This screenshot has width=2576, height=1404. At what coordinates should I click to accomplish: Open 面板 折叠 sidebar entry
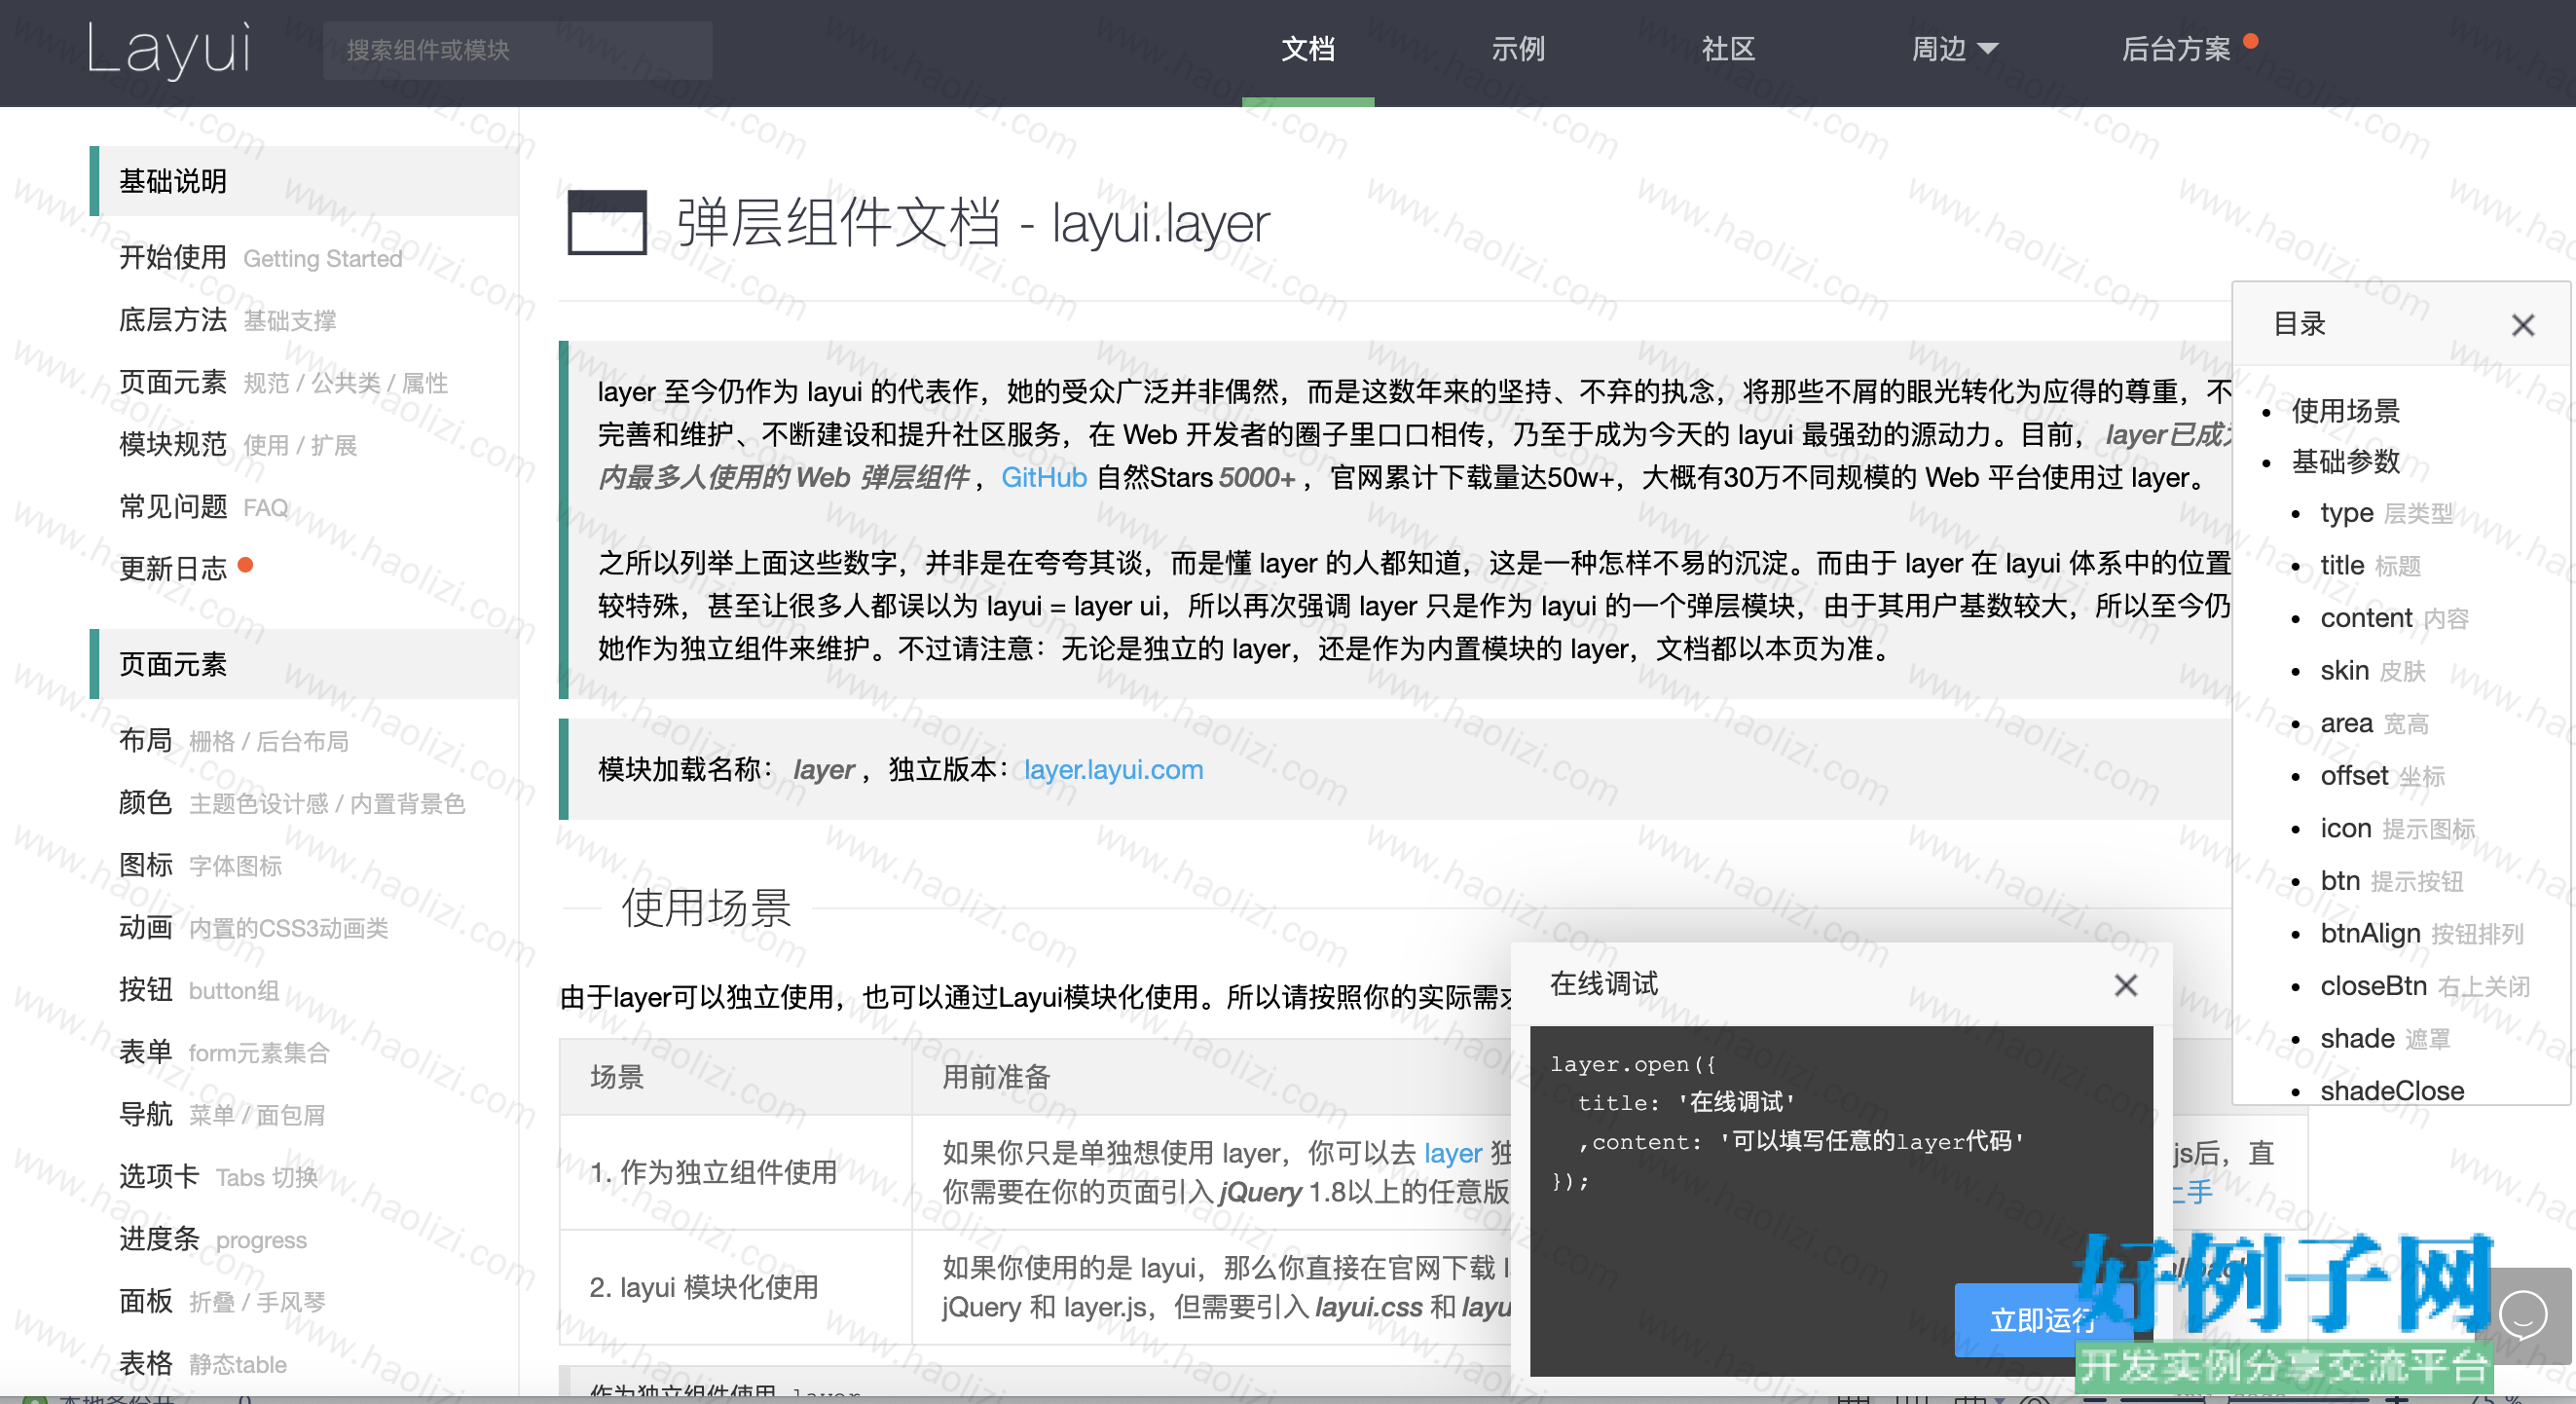[222, 1301]
